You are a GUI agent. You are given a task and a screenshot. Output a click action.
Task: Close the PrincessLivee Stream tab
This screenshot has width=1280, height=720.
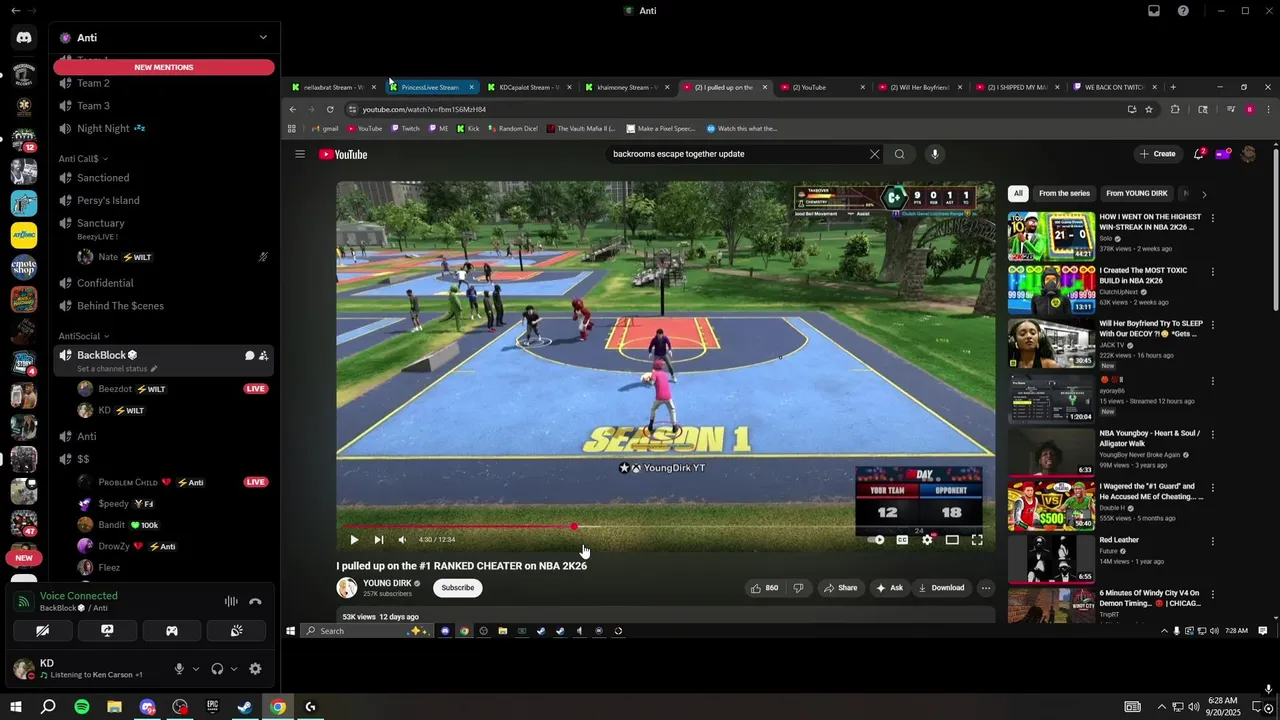click(471, 87)
